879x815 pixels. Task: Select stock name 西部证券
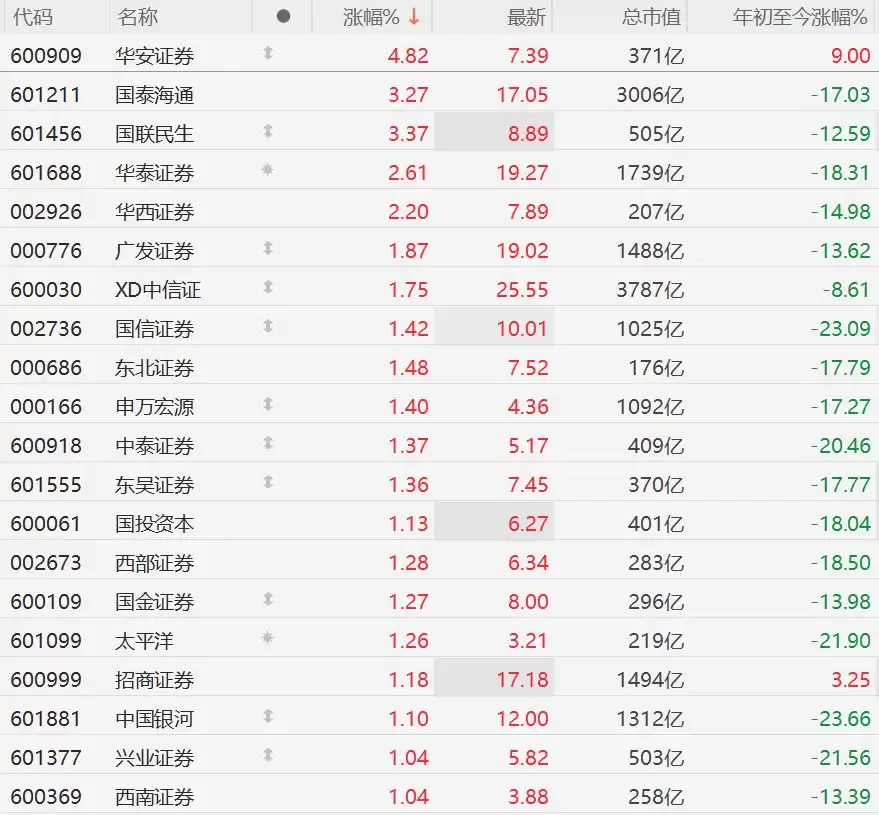pyautogui.click(x=154, y=562)
